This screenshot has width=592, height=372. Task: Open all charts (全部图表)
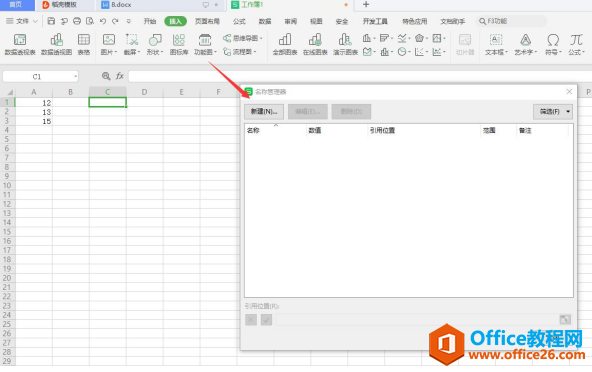click(x=285, y=45)
